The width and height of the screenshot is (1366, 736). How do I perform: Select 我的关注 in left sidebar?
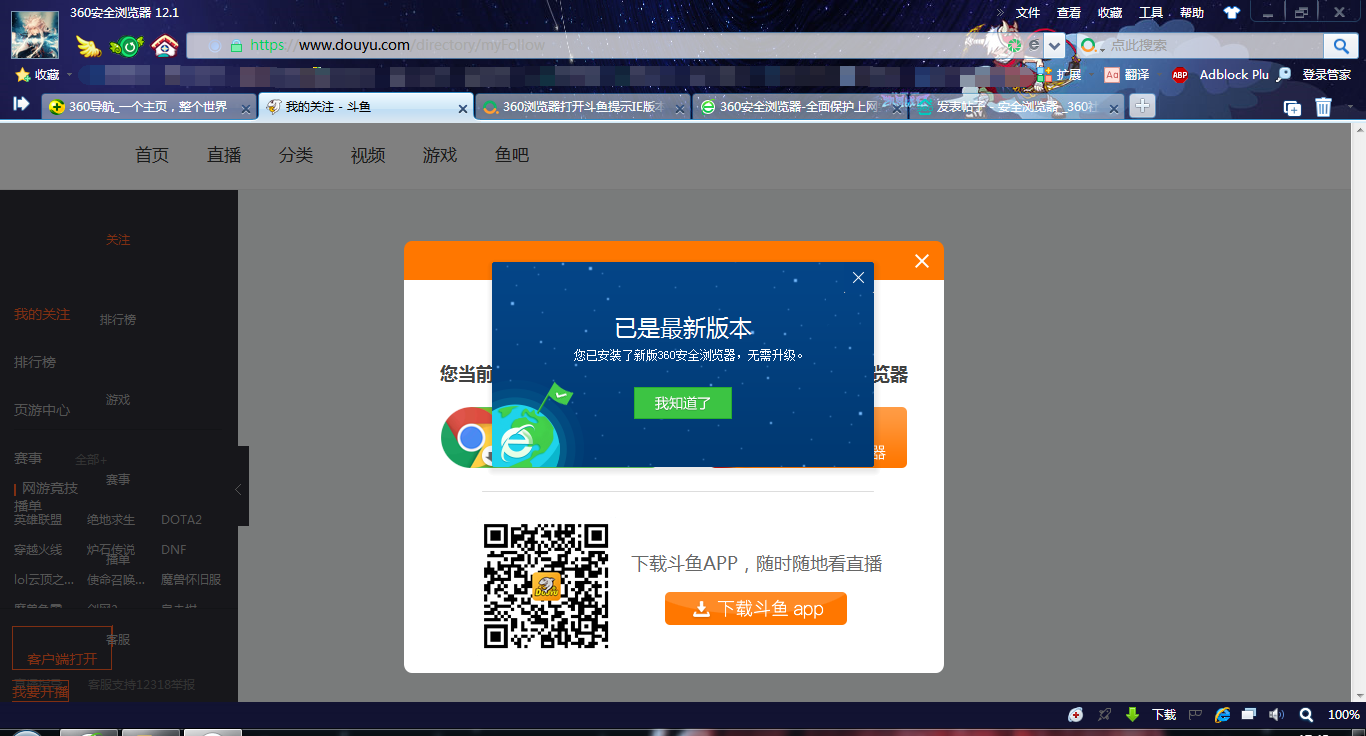42,314
